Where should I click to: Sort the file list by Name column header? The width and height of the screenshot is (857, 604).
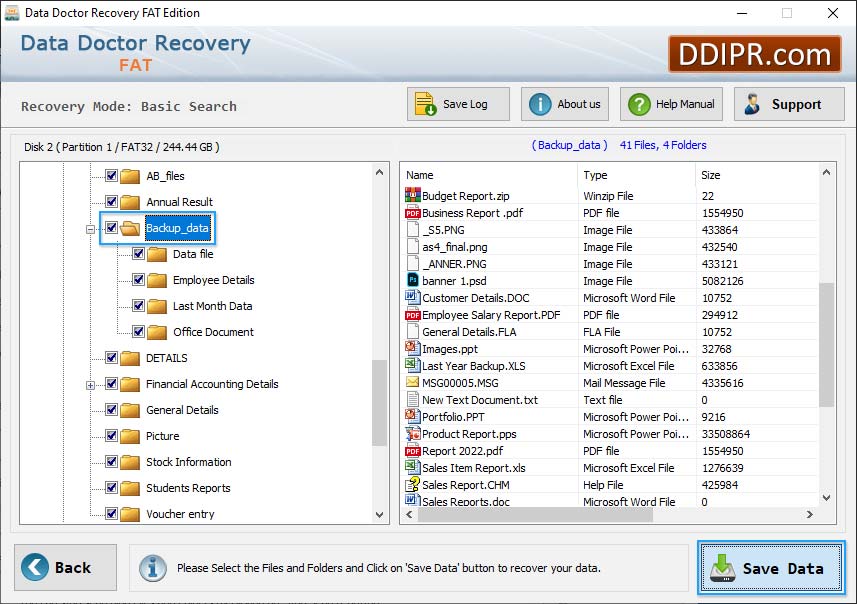click(x=490, y=175)
